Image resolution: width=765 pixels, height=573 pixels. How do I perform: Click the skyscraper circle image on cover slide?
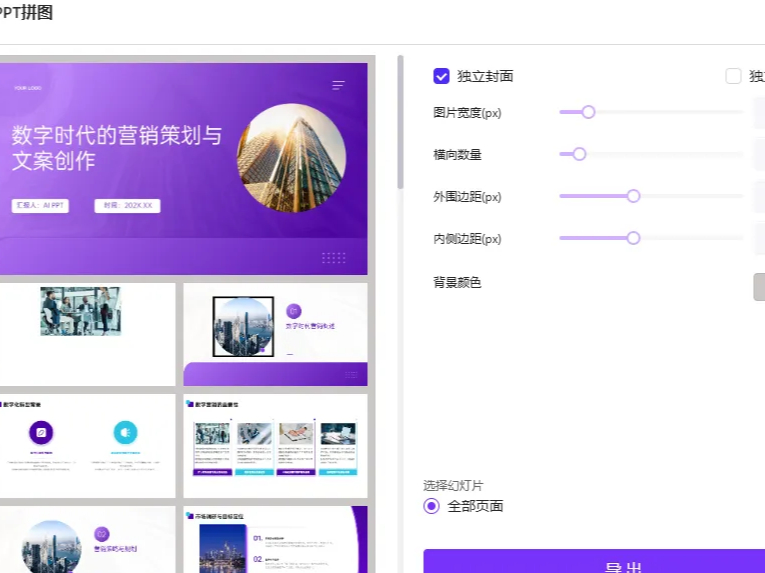(292, 158)
